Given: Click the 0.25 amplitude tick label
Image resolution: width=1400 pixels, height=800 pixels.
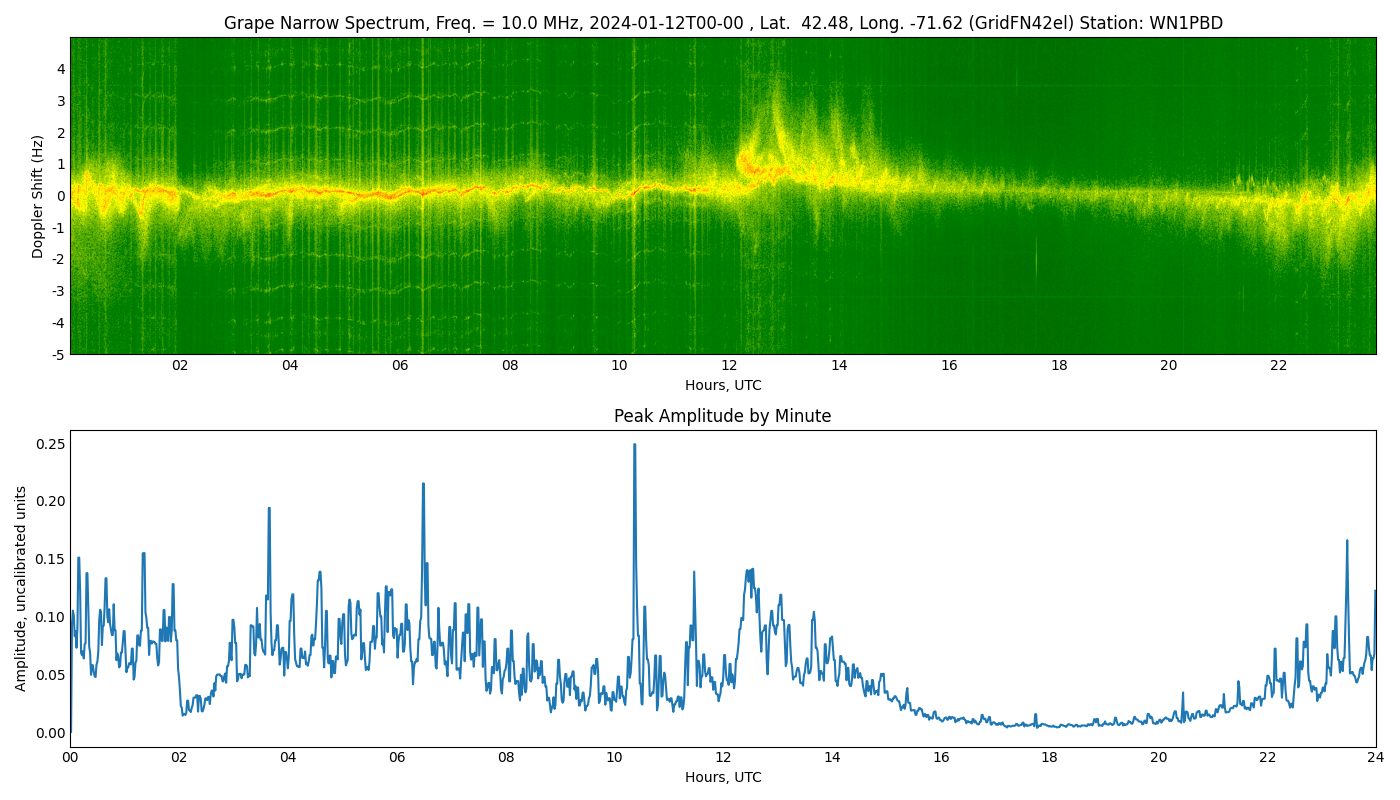Looking at the screenshot, I should (50, 444).
